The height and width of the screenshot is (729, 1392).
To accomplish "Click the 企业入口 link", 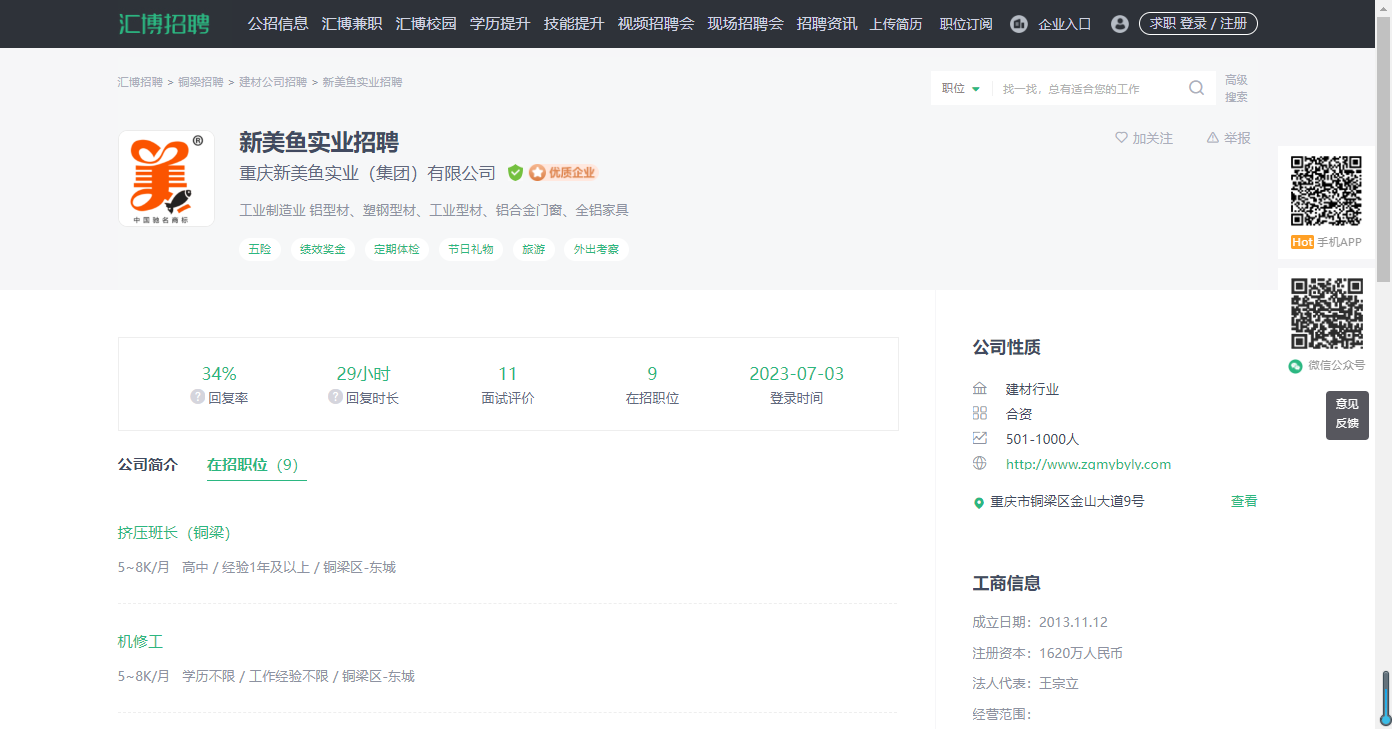I will point(1065,24).
